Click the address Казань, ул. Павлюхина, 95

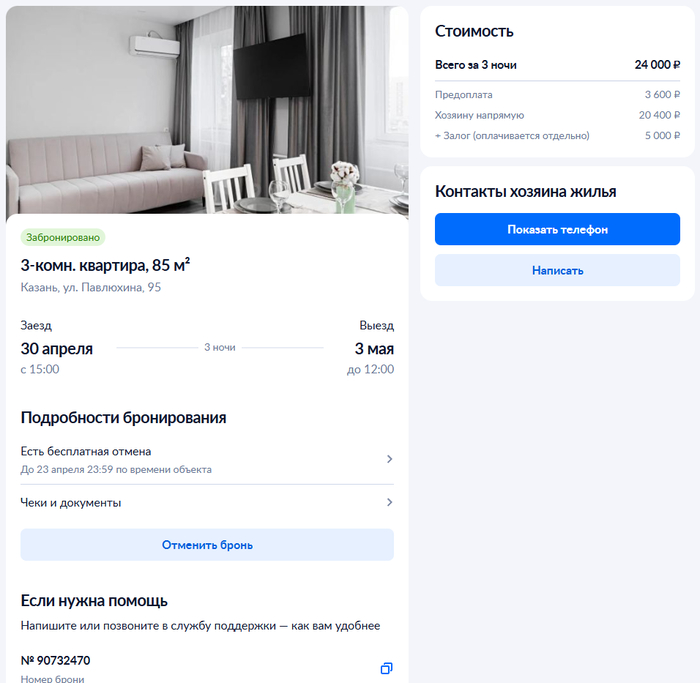click(91, 287)
